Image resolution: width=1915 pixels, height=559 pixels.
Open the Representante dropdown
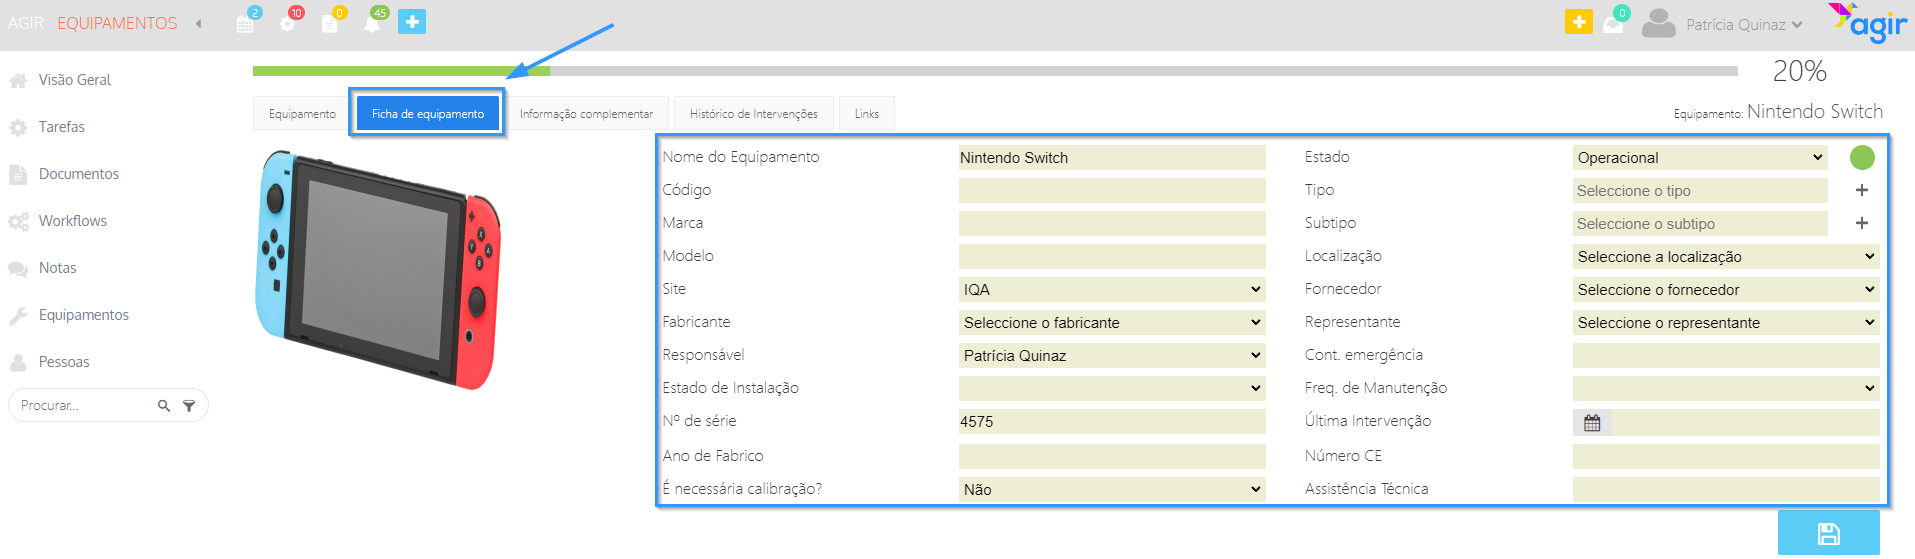click(x=1726, y=323)
